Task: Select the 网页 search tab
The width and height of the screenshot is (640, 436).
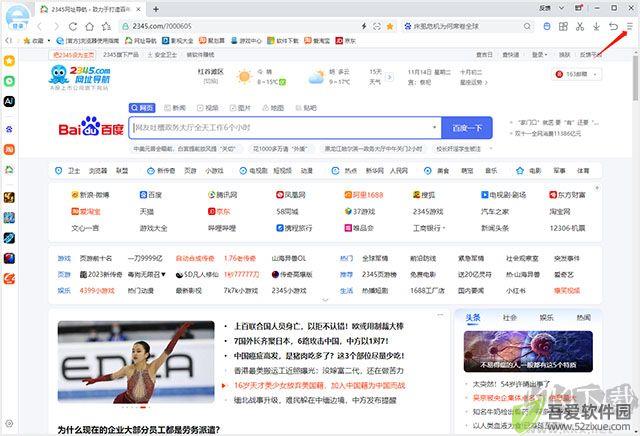Action: click(142, 108)
